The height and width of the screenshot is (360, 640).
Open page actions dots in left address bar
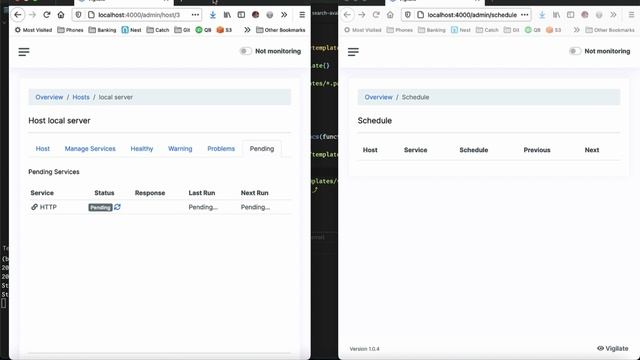196,15
